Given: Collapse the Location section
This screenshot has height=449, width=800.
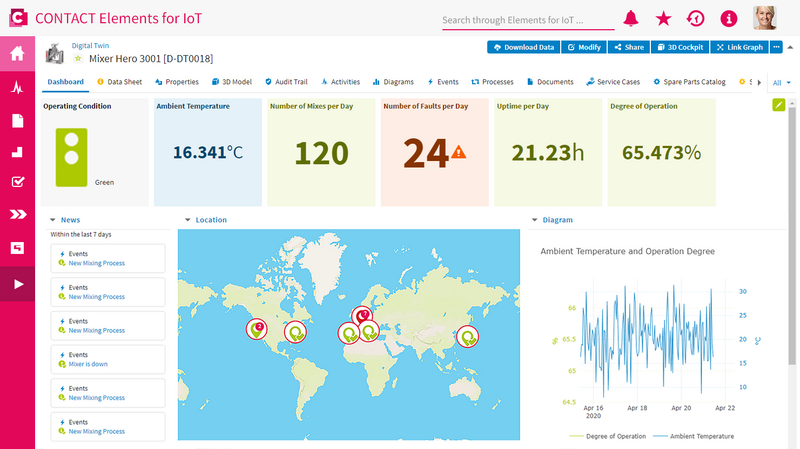Looking at the screenshot, I should pos(187,220).
